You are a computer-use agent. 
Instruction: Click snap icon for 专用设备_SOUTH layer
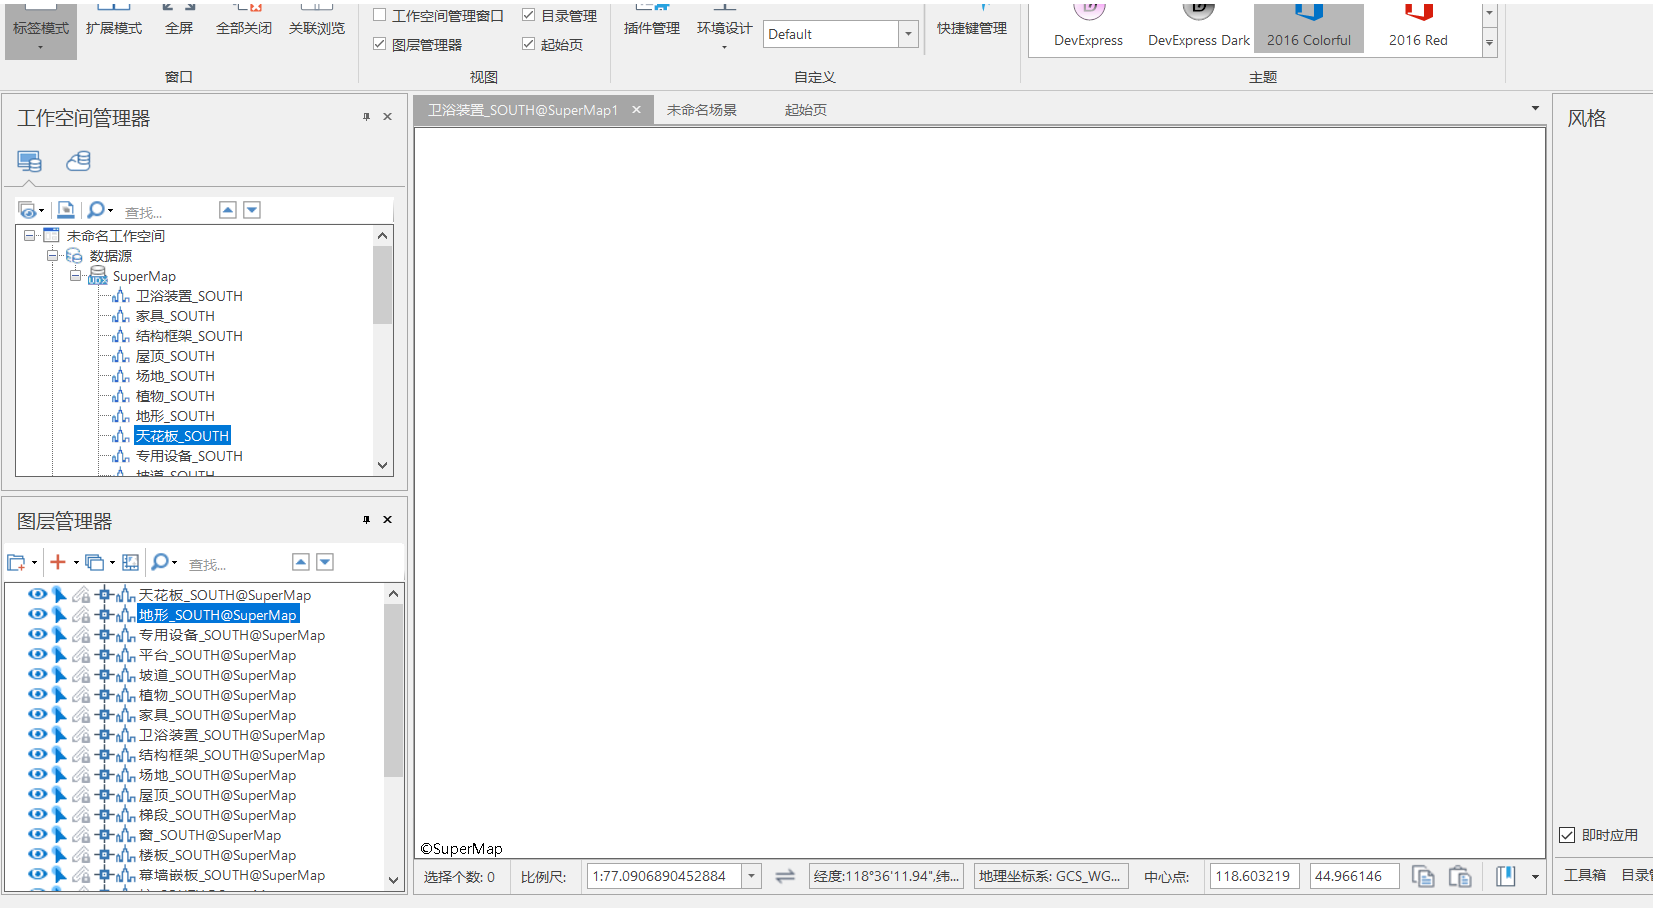pyautogui.click(x=104, y=635)
